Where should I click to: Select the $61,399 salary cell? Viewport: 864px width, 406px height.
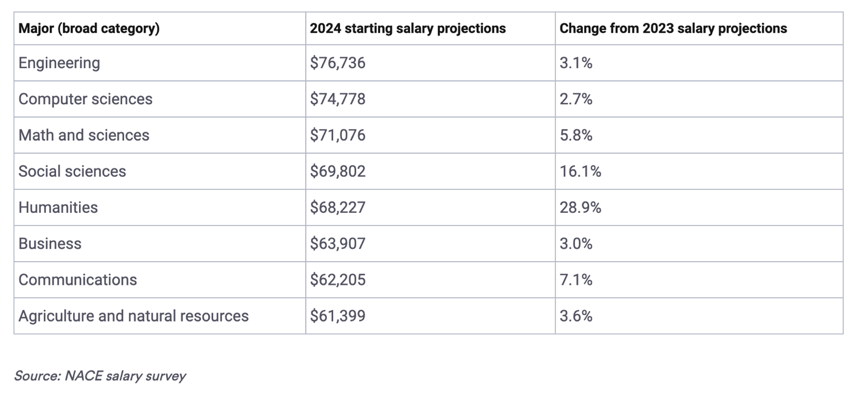coord(339,316)
